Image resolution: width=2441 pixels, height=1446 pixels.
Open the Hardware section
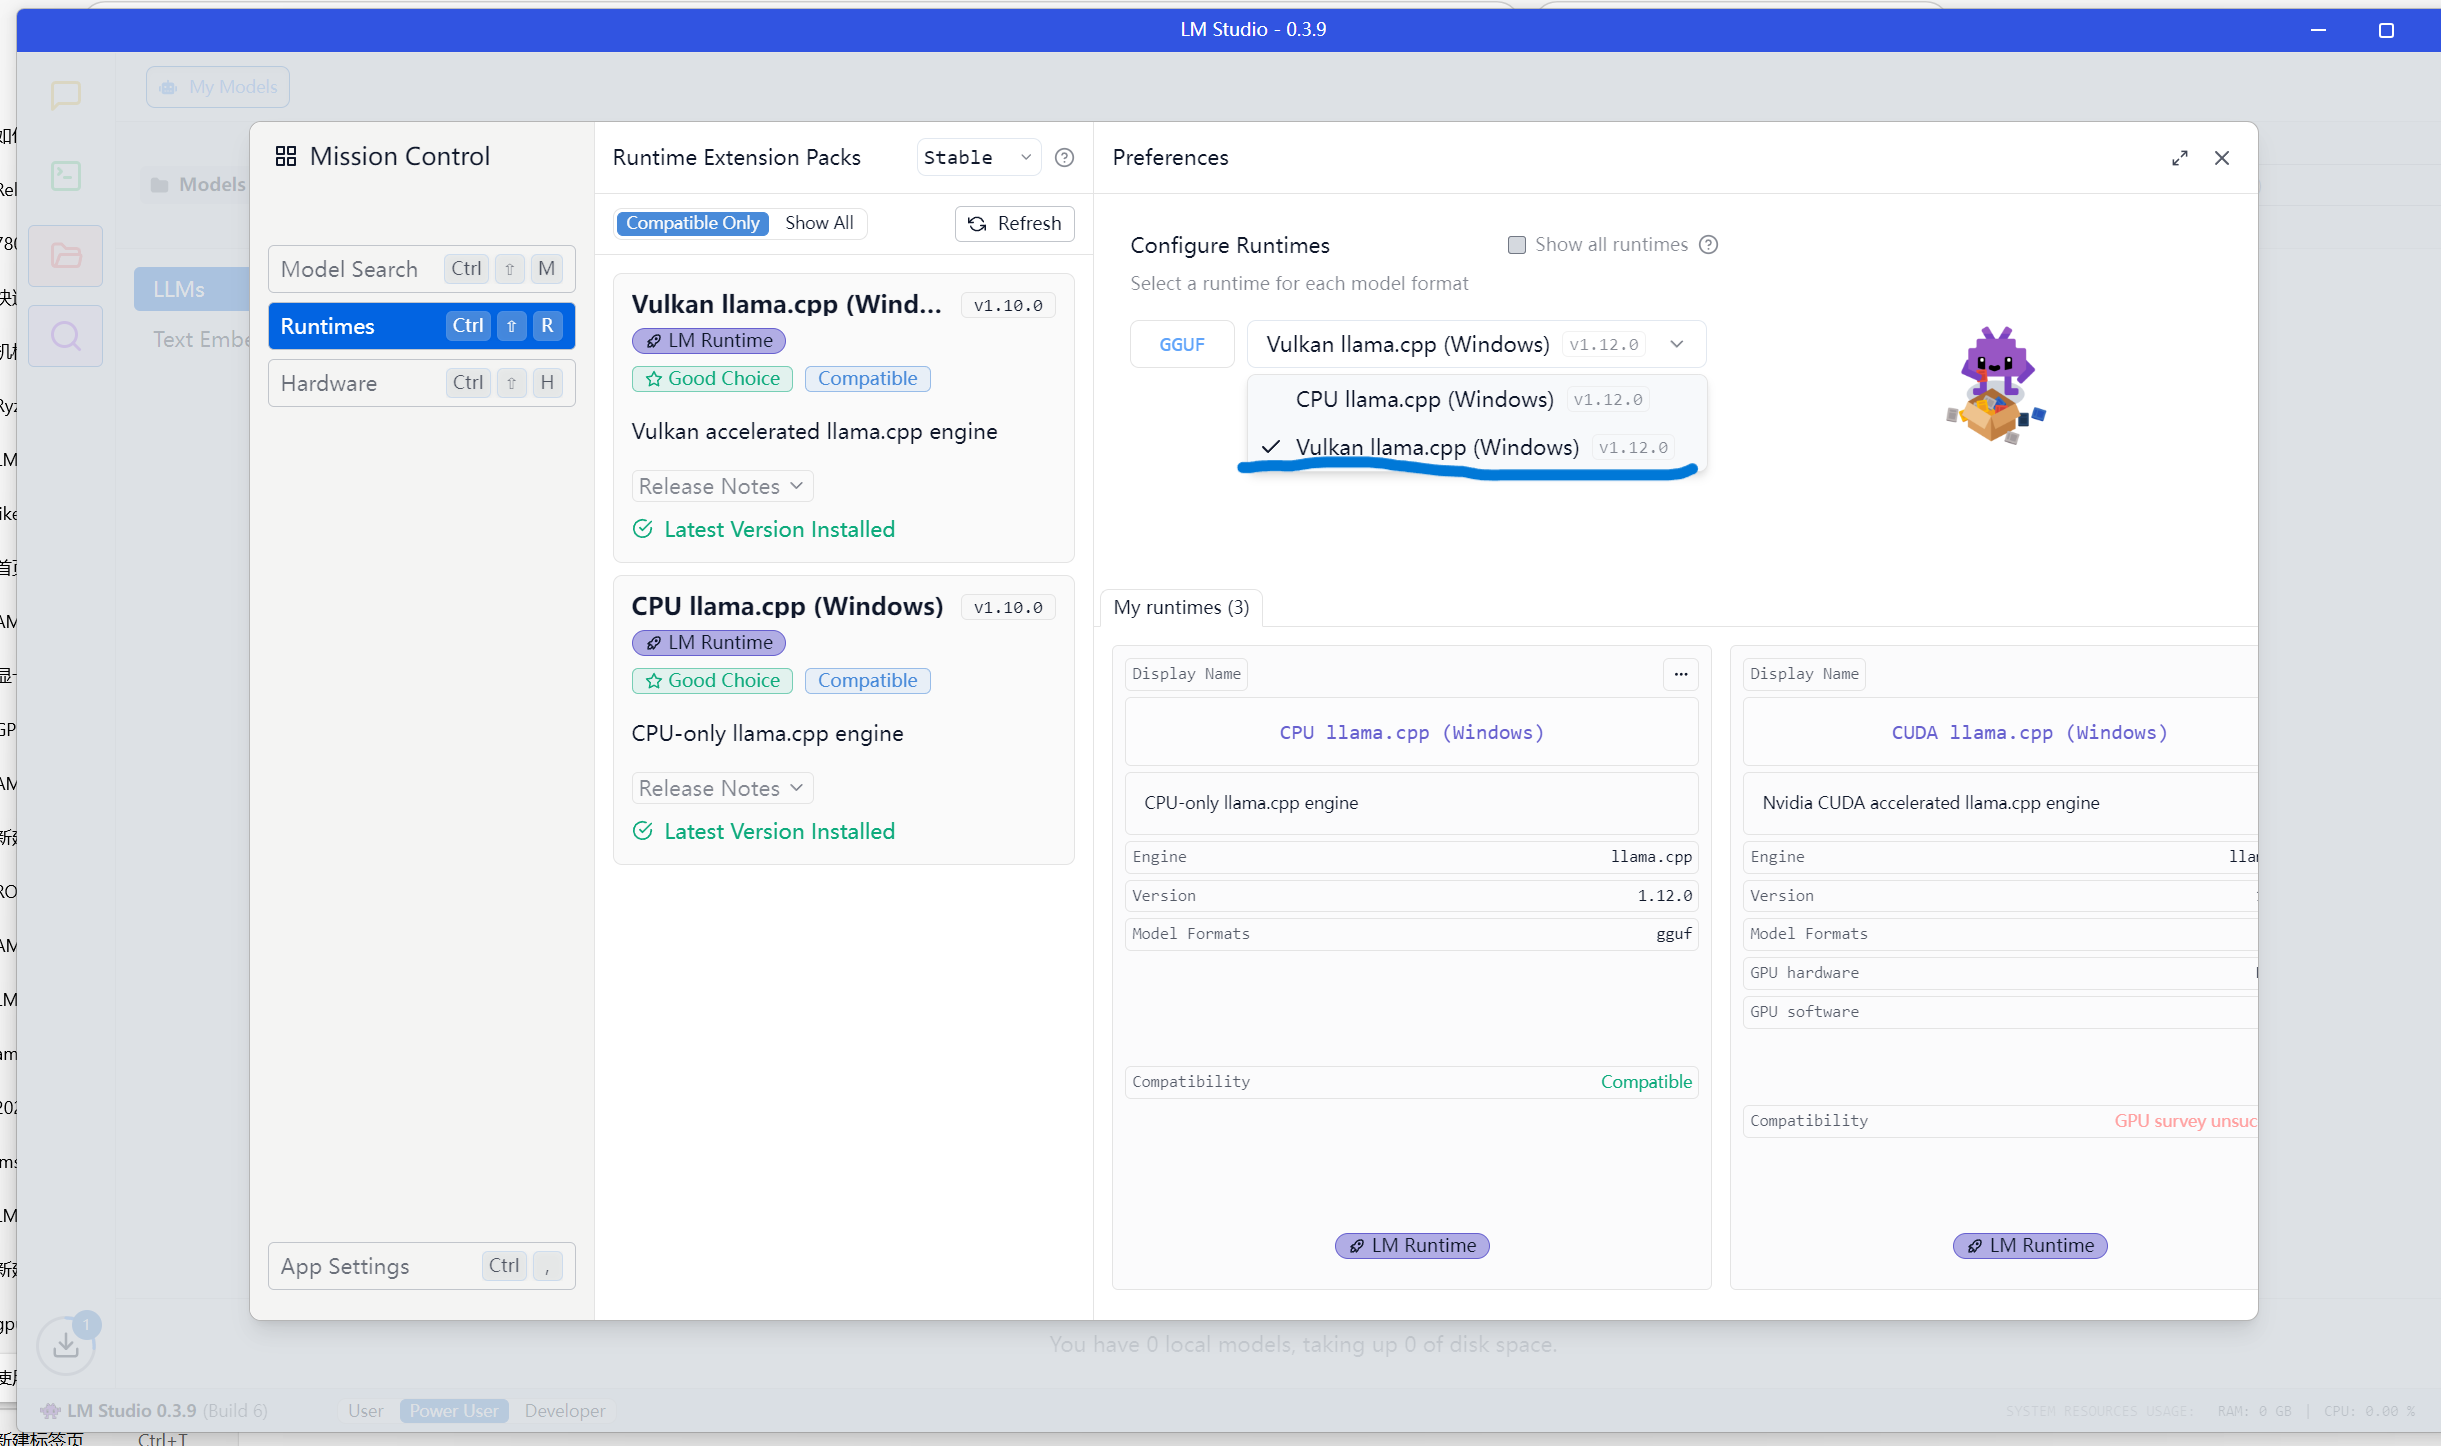[x=421, y=383]
